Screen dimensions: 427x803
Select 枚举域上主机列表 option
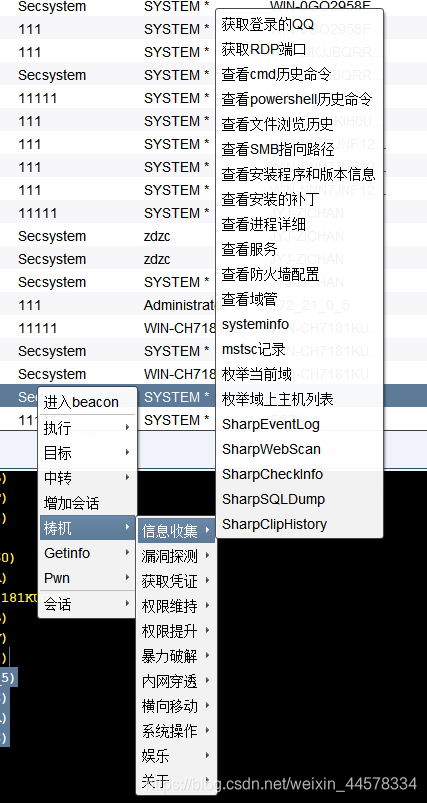point(300,399)
